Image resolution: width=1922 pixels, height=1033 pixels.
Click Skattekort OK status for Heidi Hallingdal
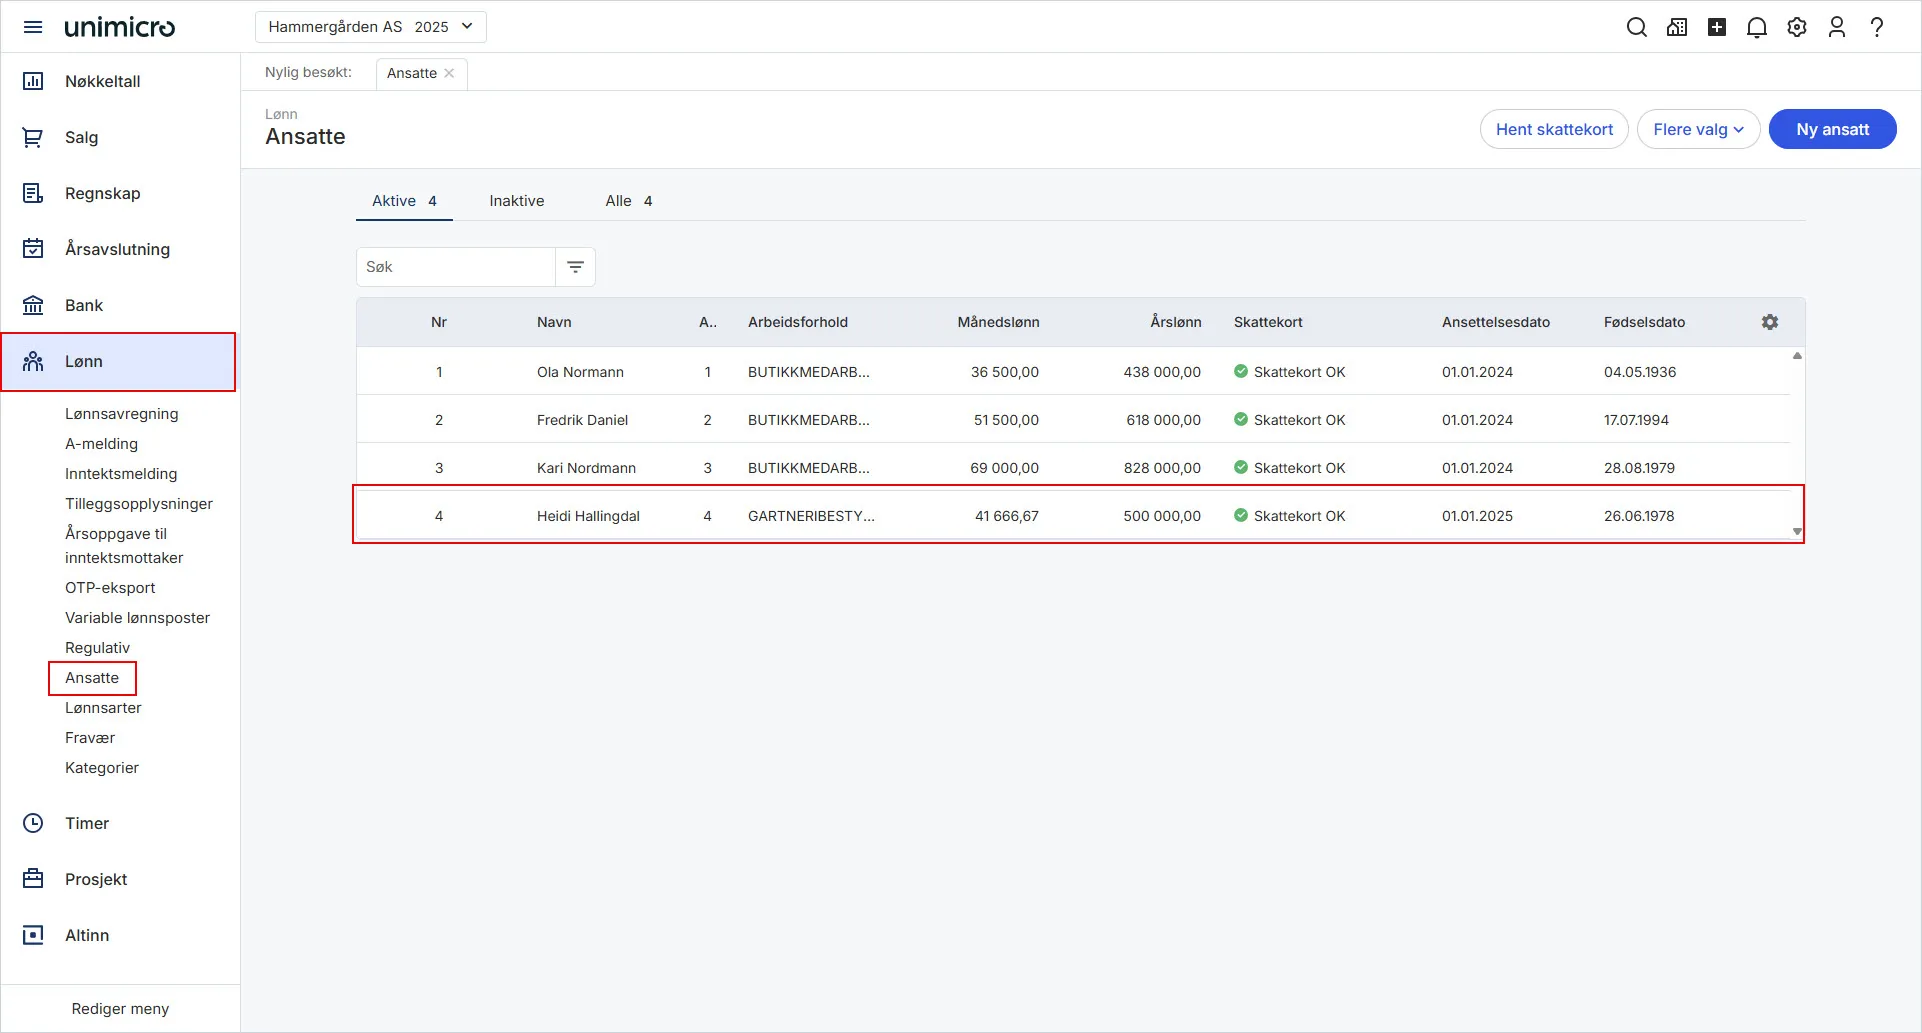1290,516
